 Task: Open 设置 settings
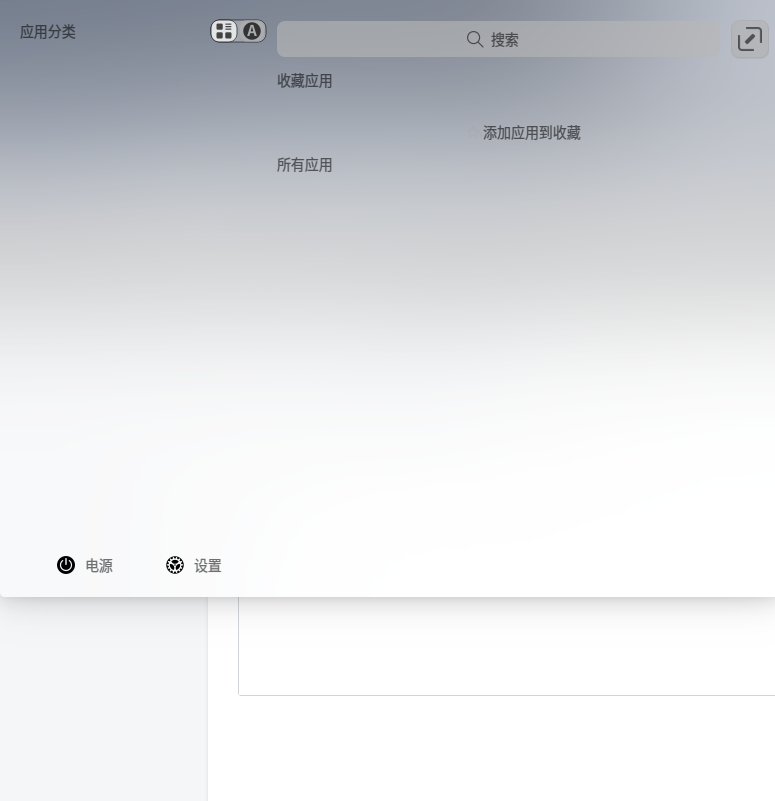pyautogui.click(x=194, y=566)
